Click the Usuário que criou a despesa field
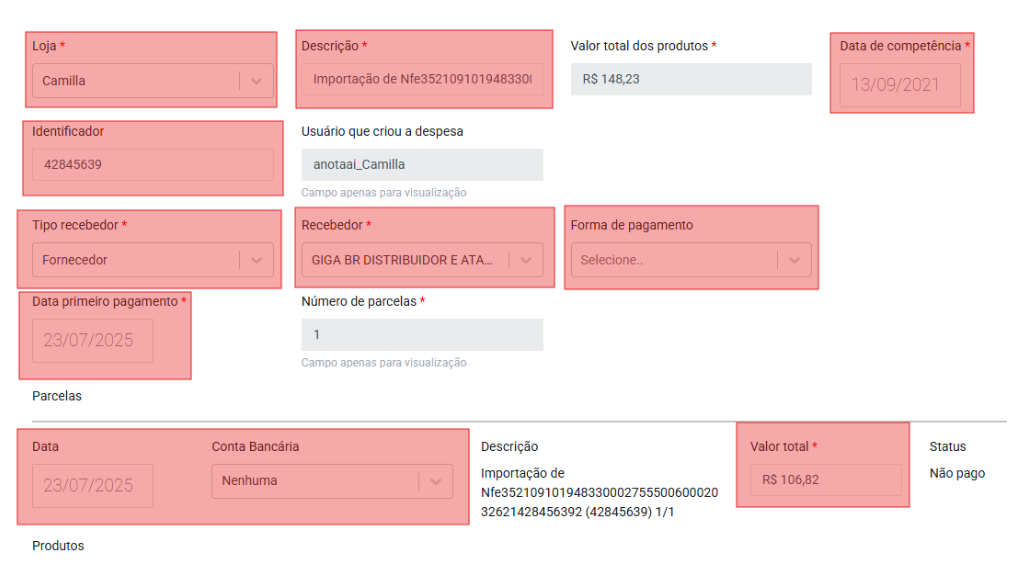This screenshot has width=1010, height=565. pyautogui.click(x=422, y=165)
